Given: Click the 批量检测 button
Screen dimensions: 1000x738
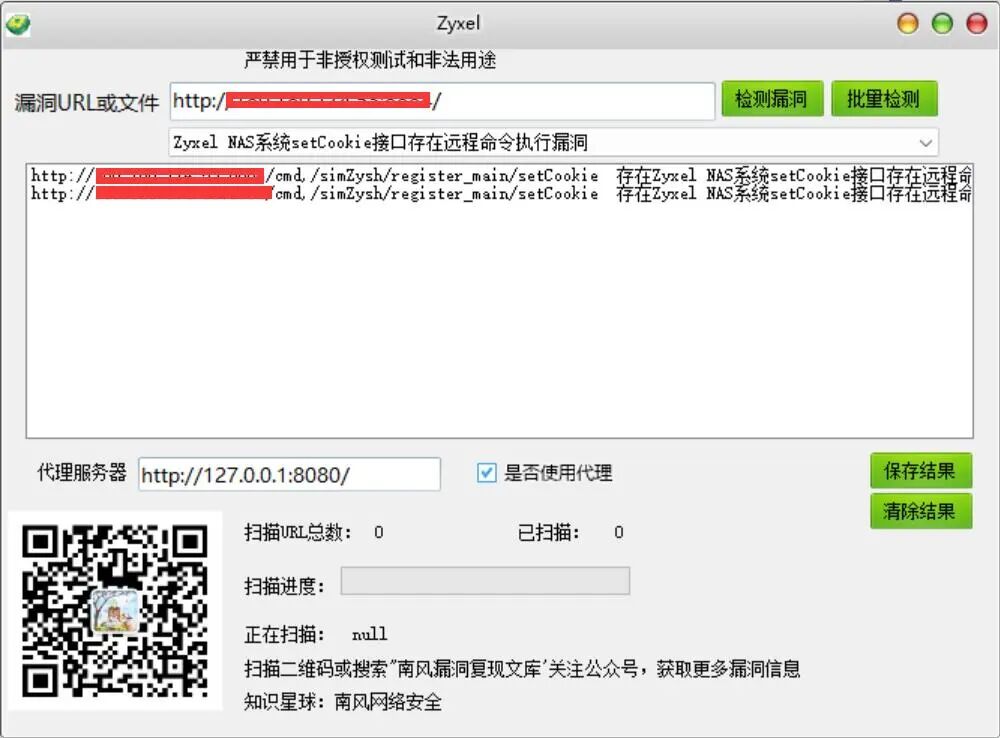Looking at the screenshot, I should (884, 99).
